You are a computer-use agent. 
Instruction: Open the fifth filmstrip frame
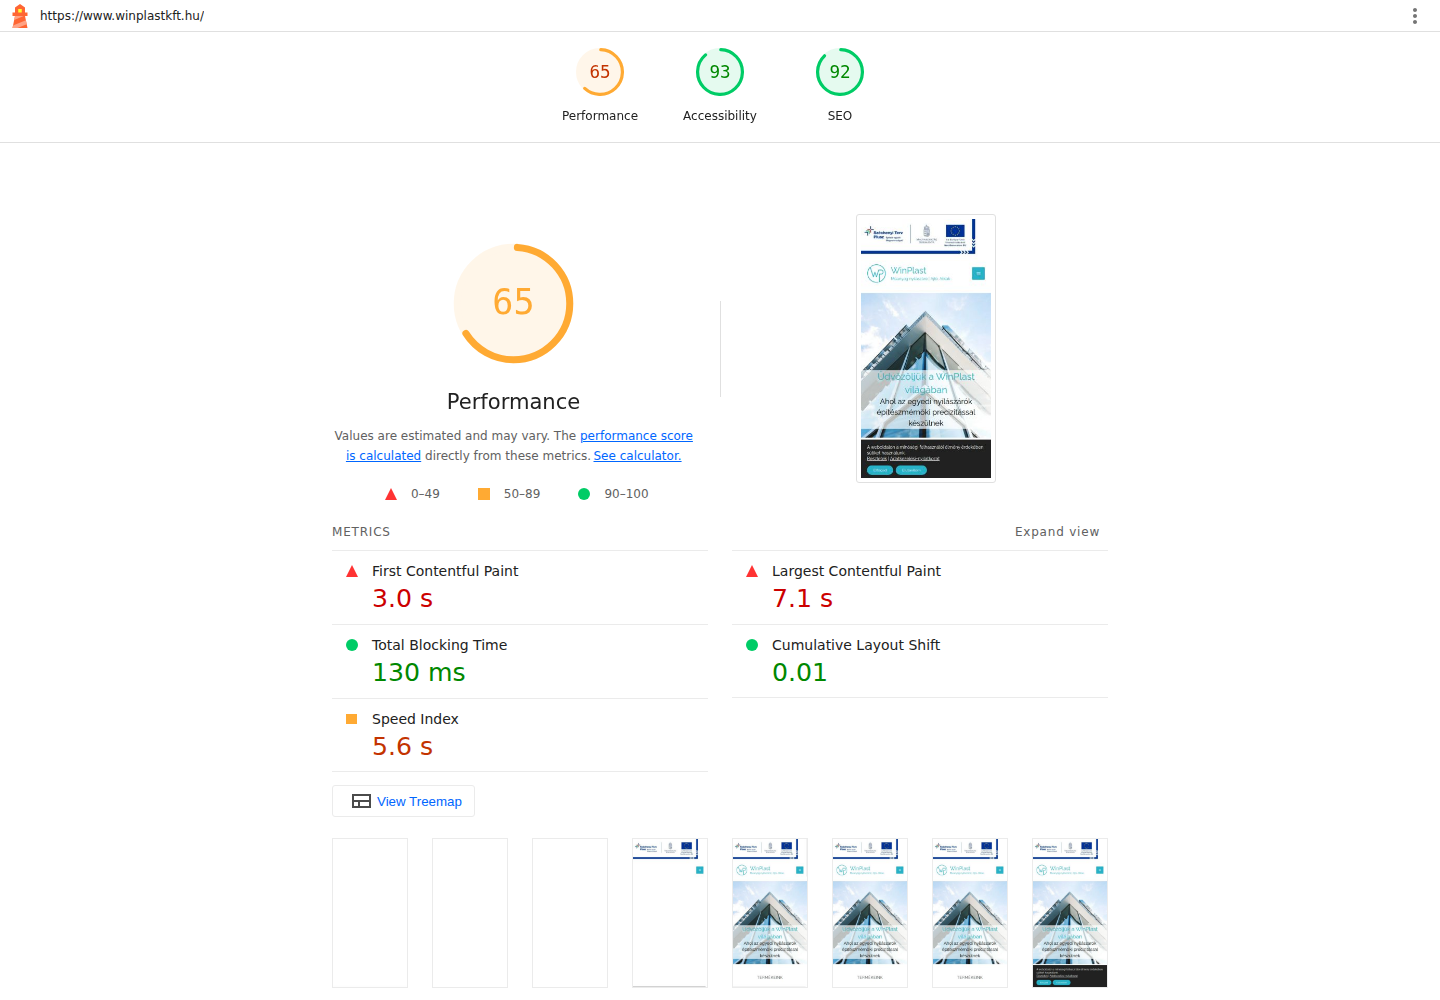770,913
